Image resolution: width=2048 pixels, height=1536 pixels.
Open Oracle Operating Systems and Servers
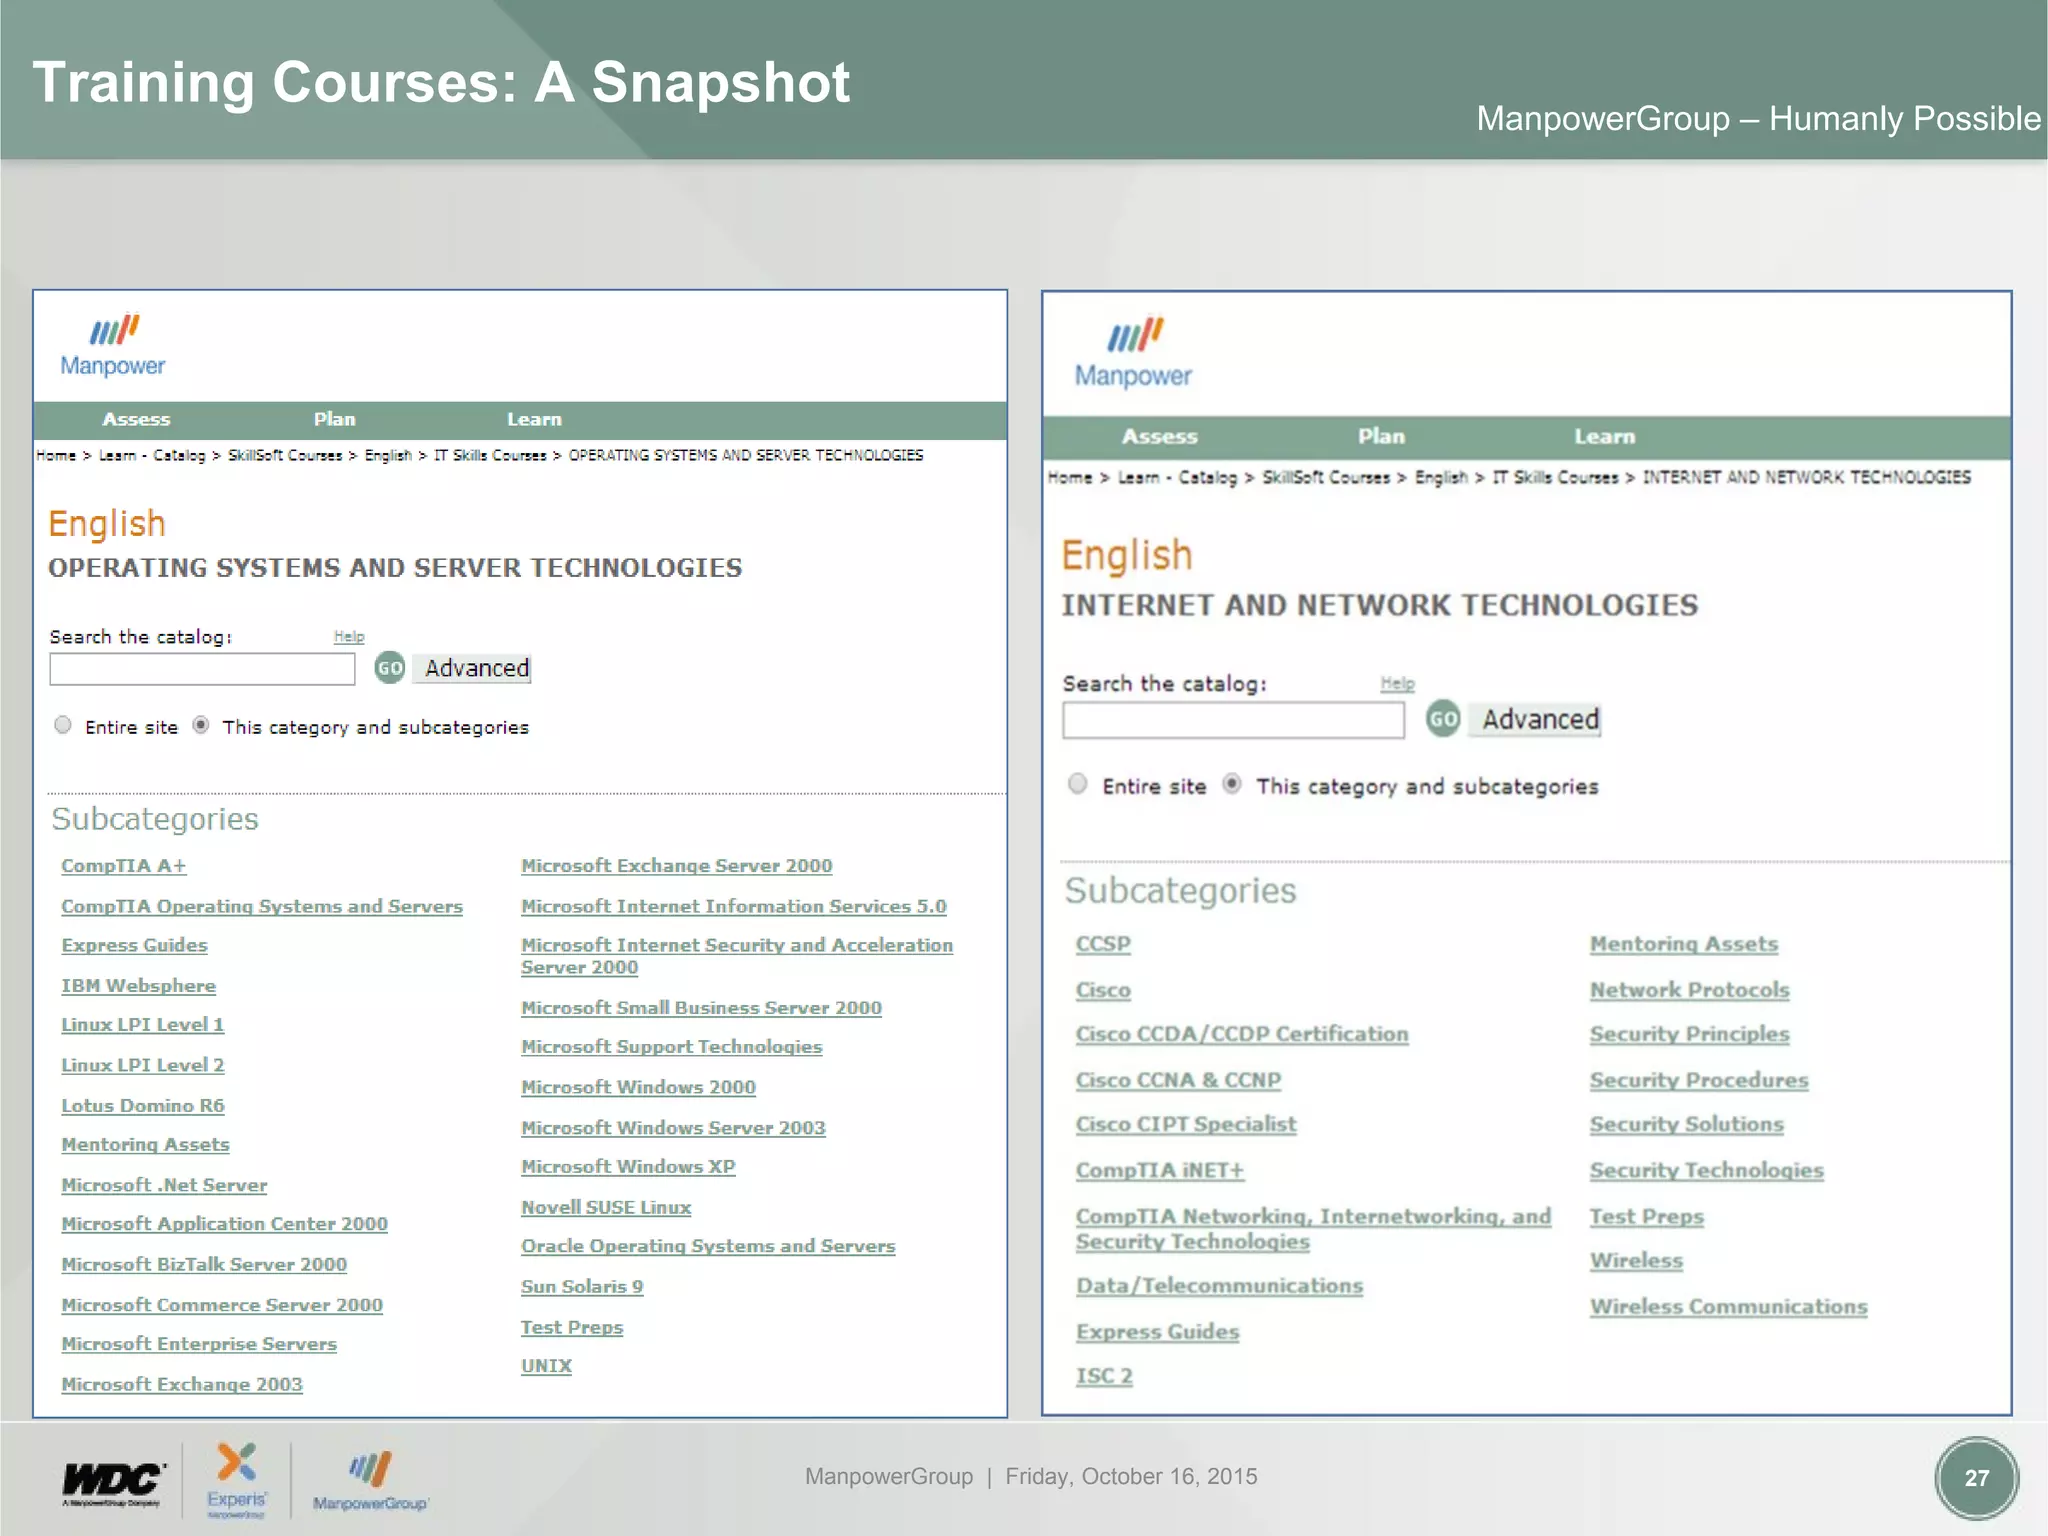click(708, 1247)
